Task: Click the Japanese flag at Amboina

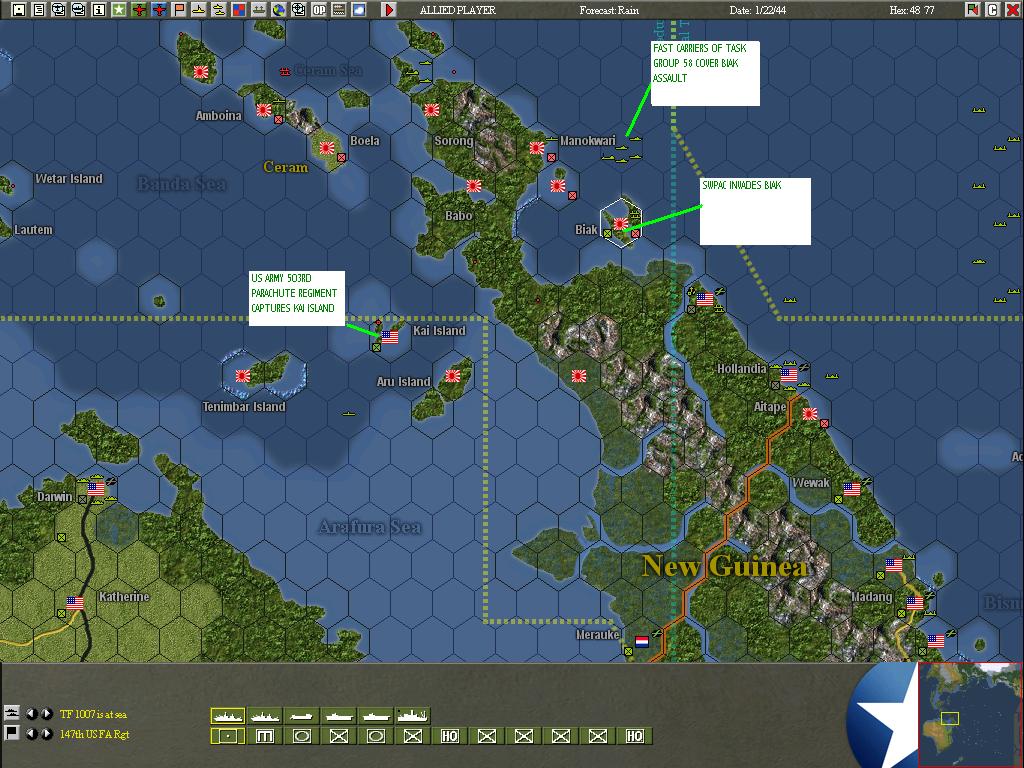Action: 264,110
